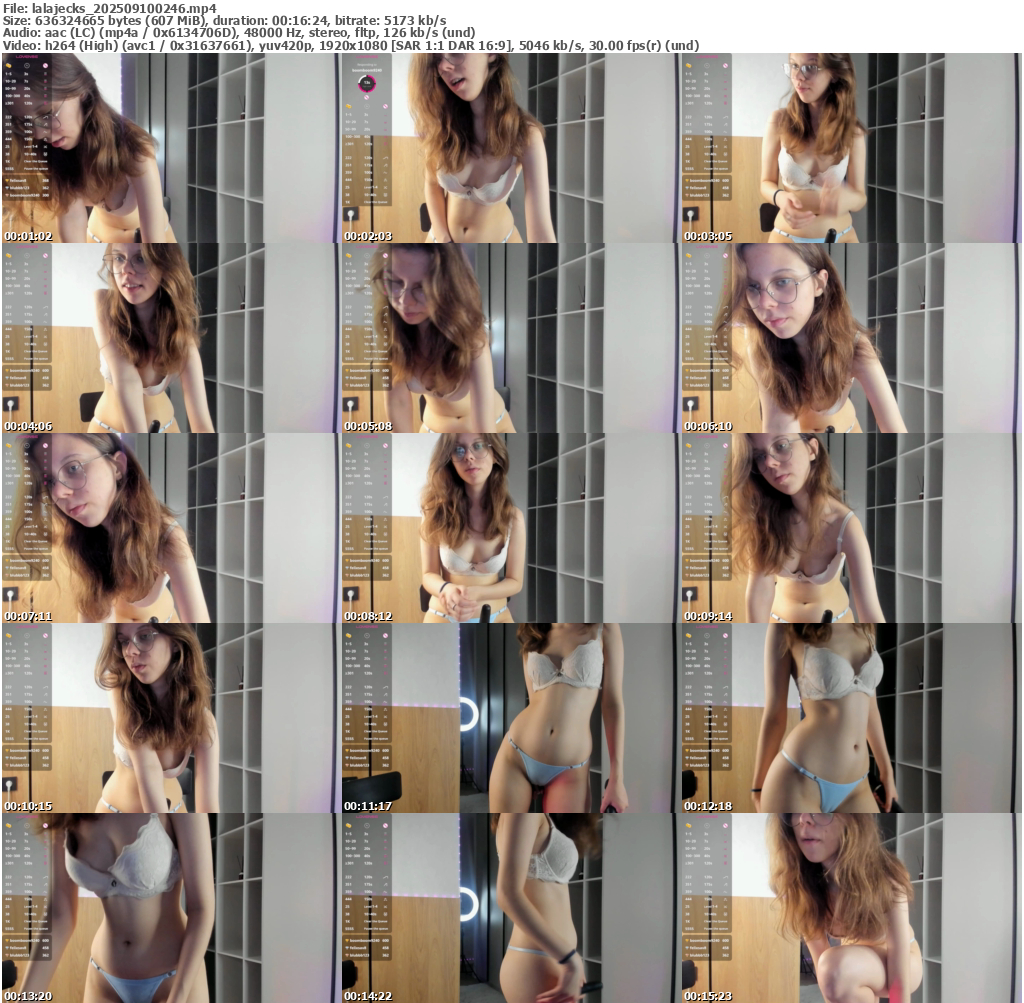Open the thumbnail timestamped 00:01:02
Viewport: 1024px width, 1003px height.
pos(171,148)
